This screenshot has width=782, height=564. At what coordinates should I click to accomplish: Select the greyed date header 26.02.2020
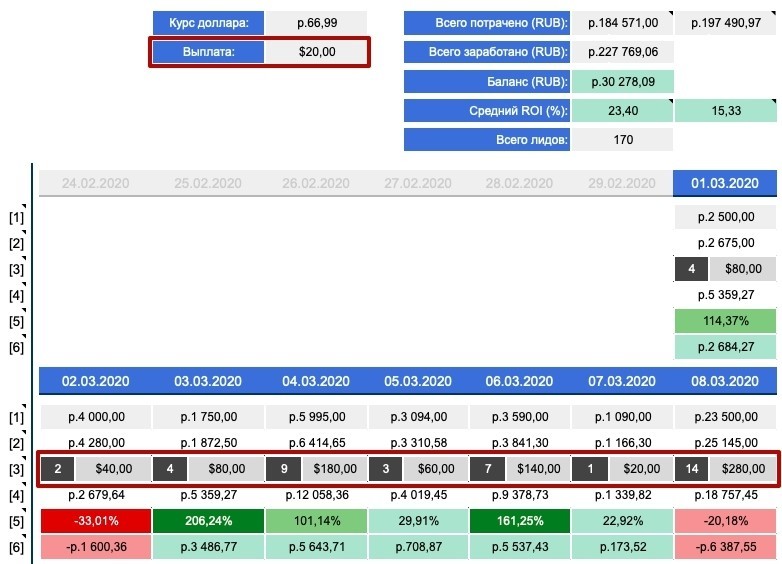[x=316, y=183]
